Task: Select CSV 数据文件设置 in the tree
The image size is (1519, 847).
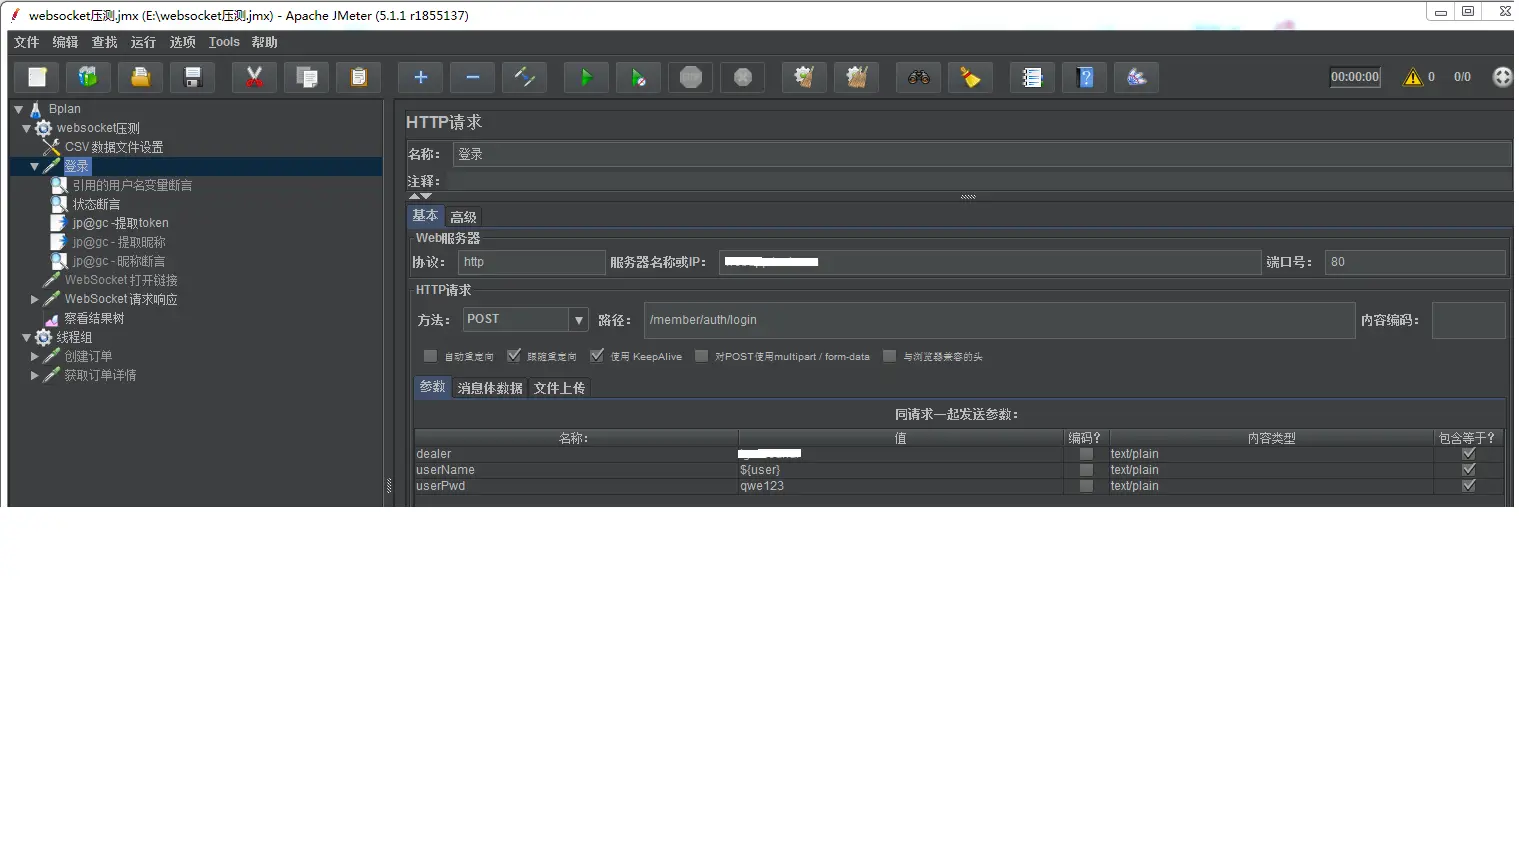Action: tap(114, 147)
